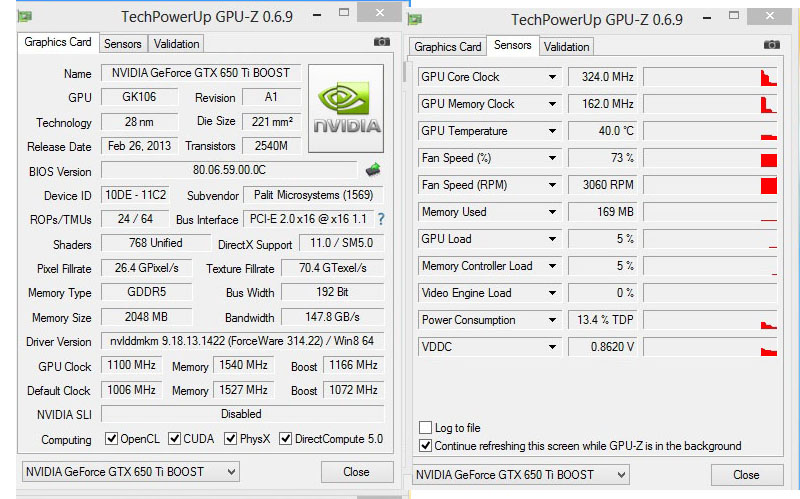Open the Power Consumption sensor dropdown

point(552,320)
